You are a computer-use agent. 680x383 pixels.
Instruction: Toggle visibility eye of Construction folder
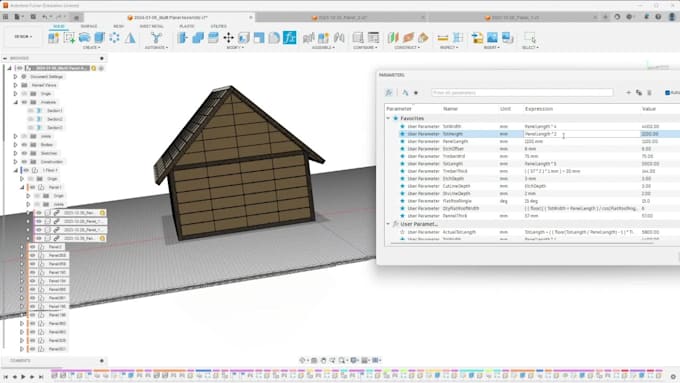coord(24,161)
